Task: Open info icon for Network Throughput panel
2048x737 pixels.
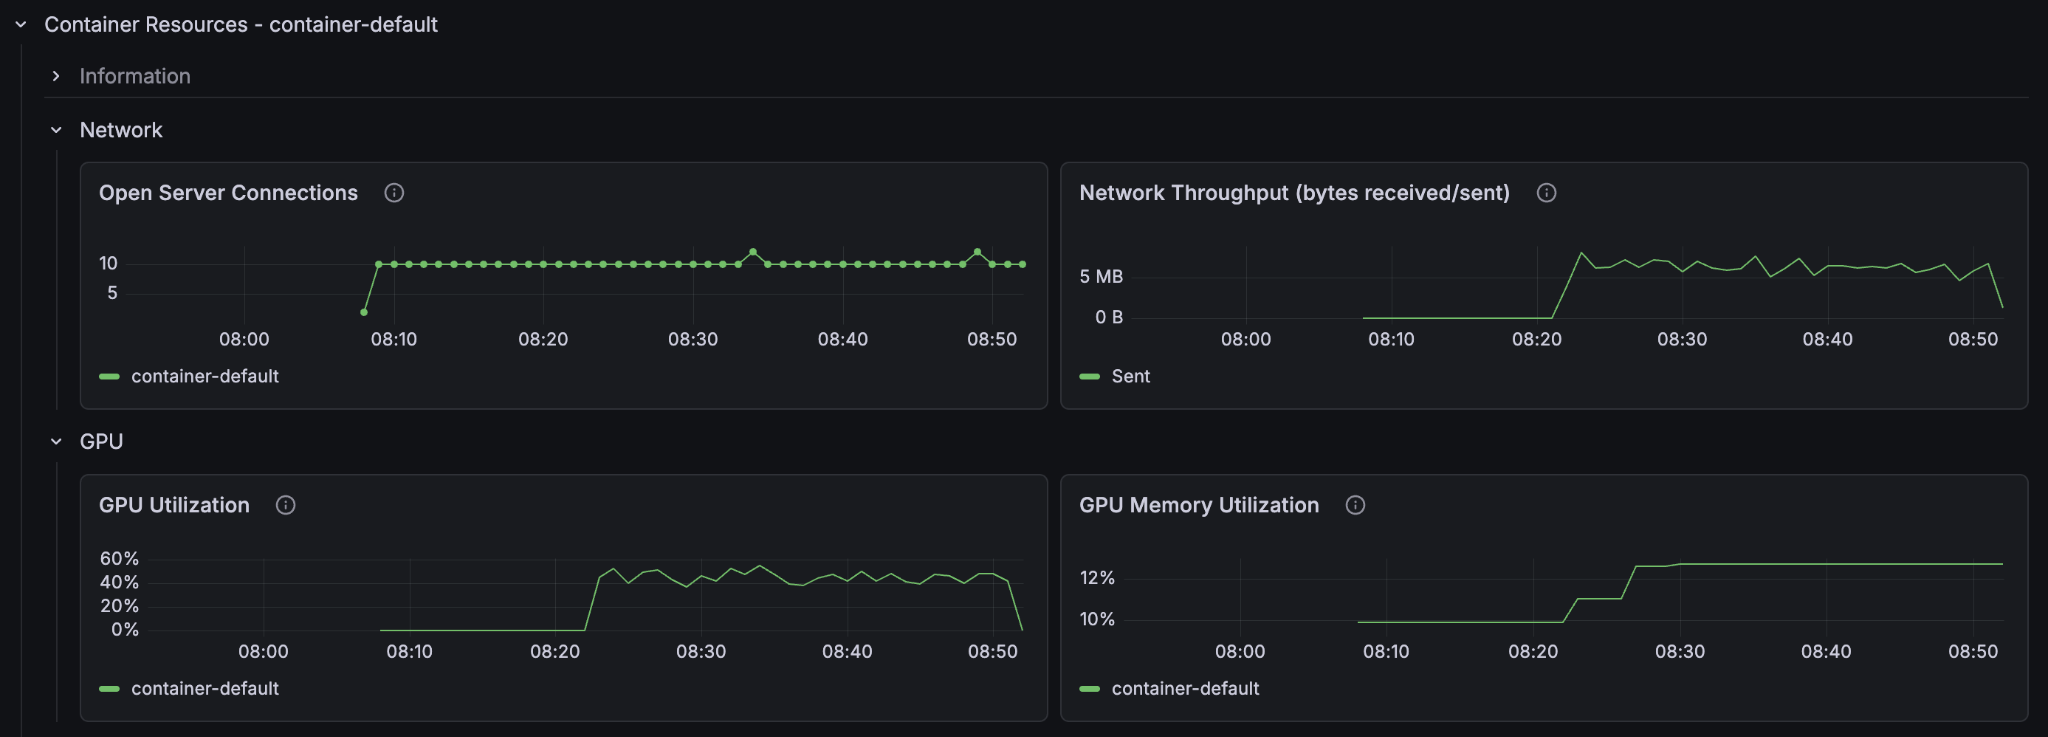Action: (1546, 193)
